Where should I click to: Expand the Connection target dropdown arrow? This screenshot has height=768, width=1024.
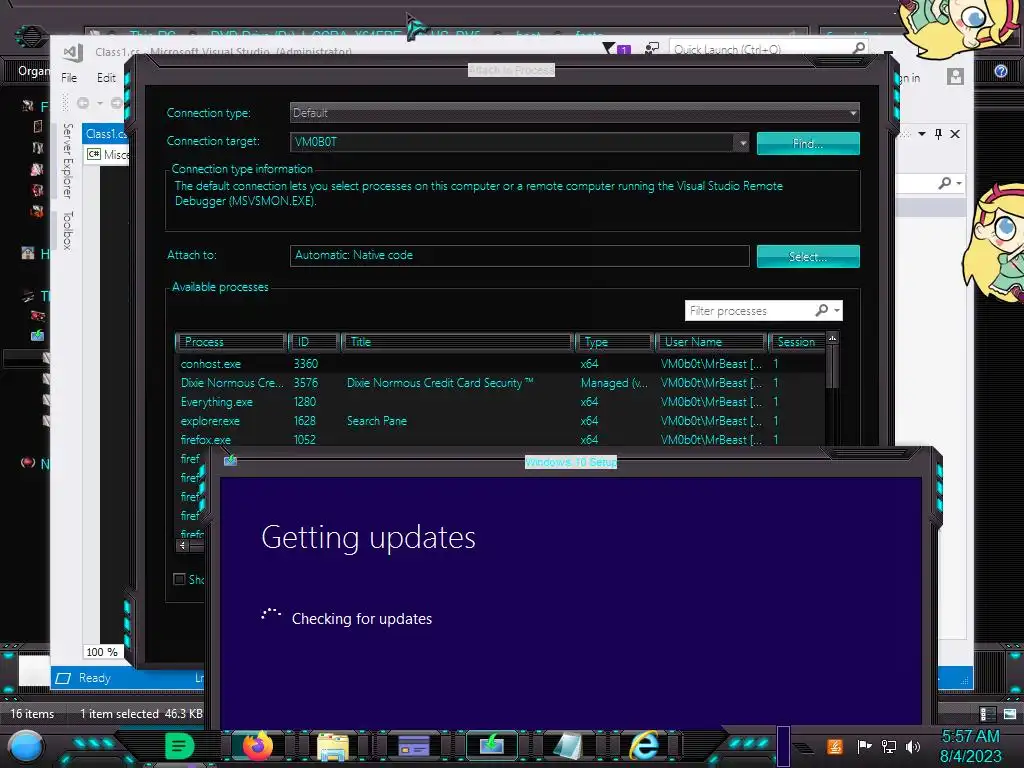742,142
